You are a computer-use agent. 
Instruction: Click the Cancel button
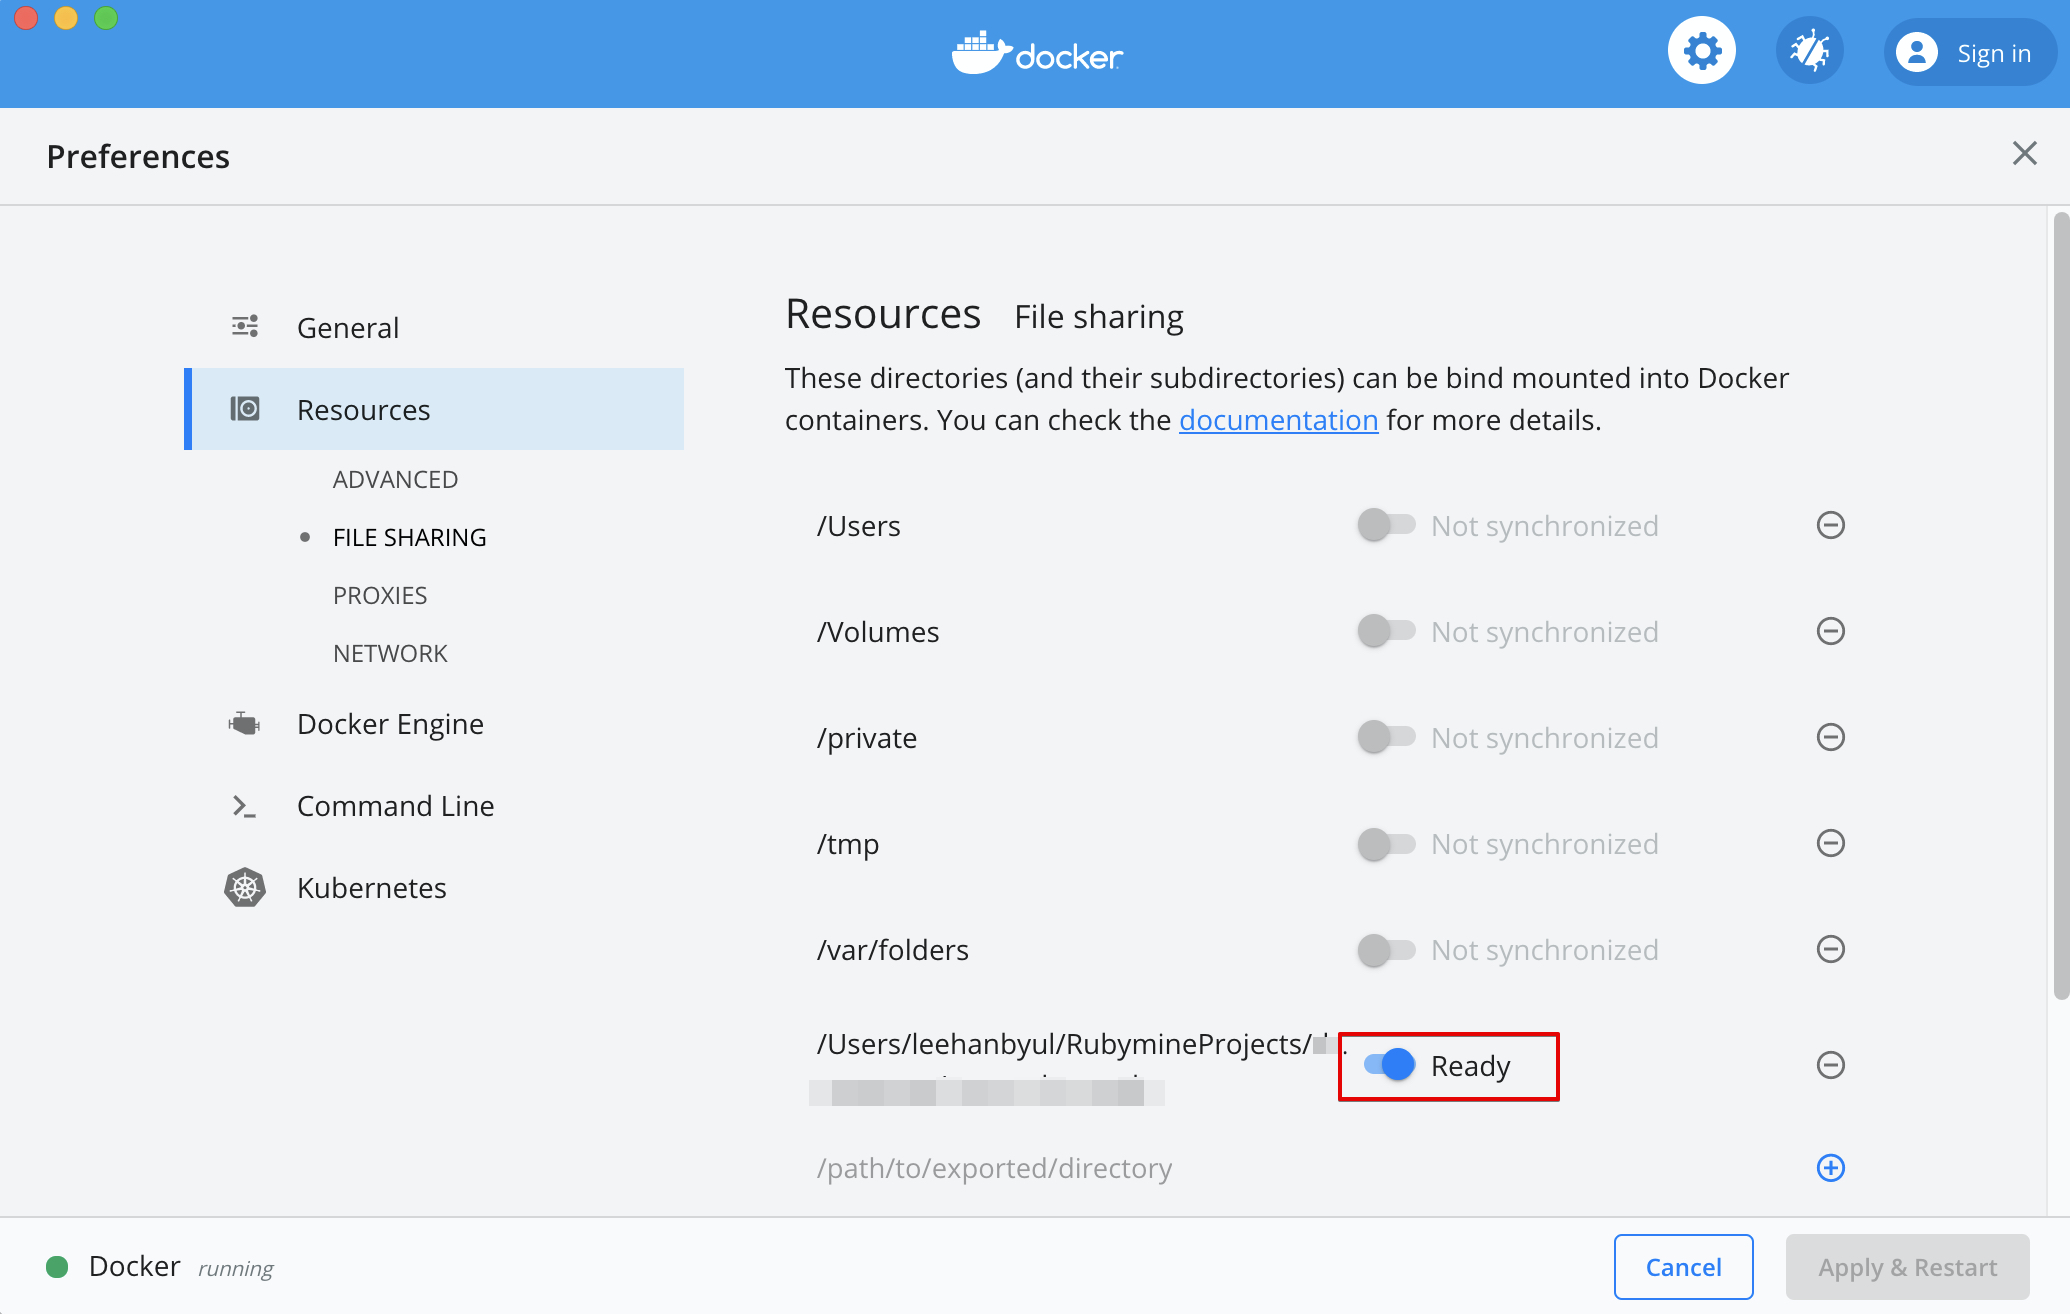(x=1683, y=1267)
